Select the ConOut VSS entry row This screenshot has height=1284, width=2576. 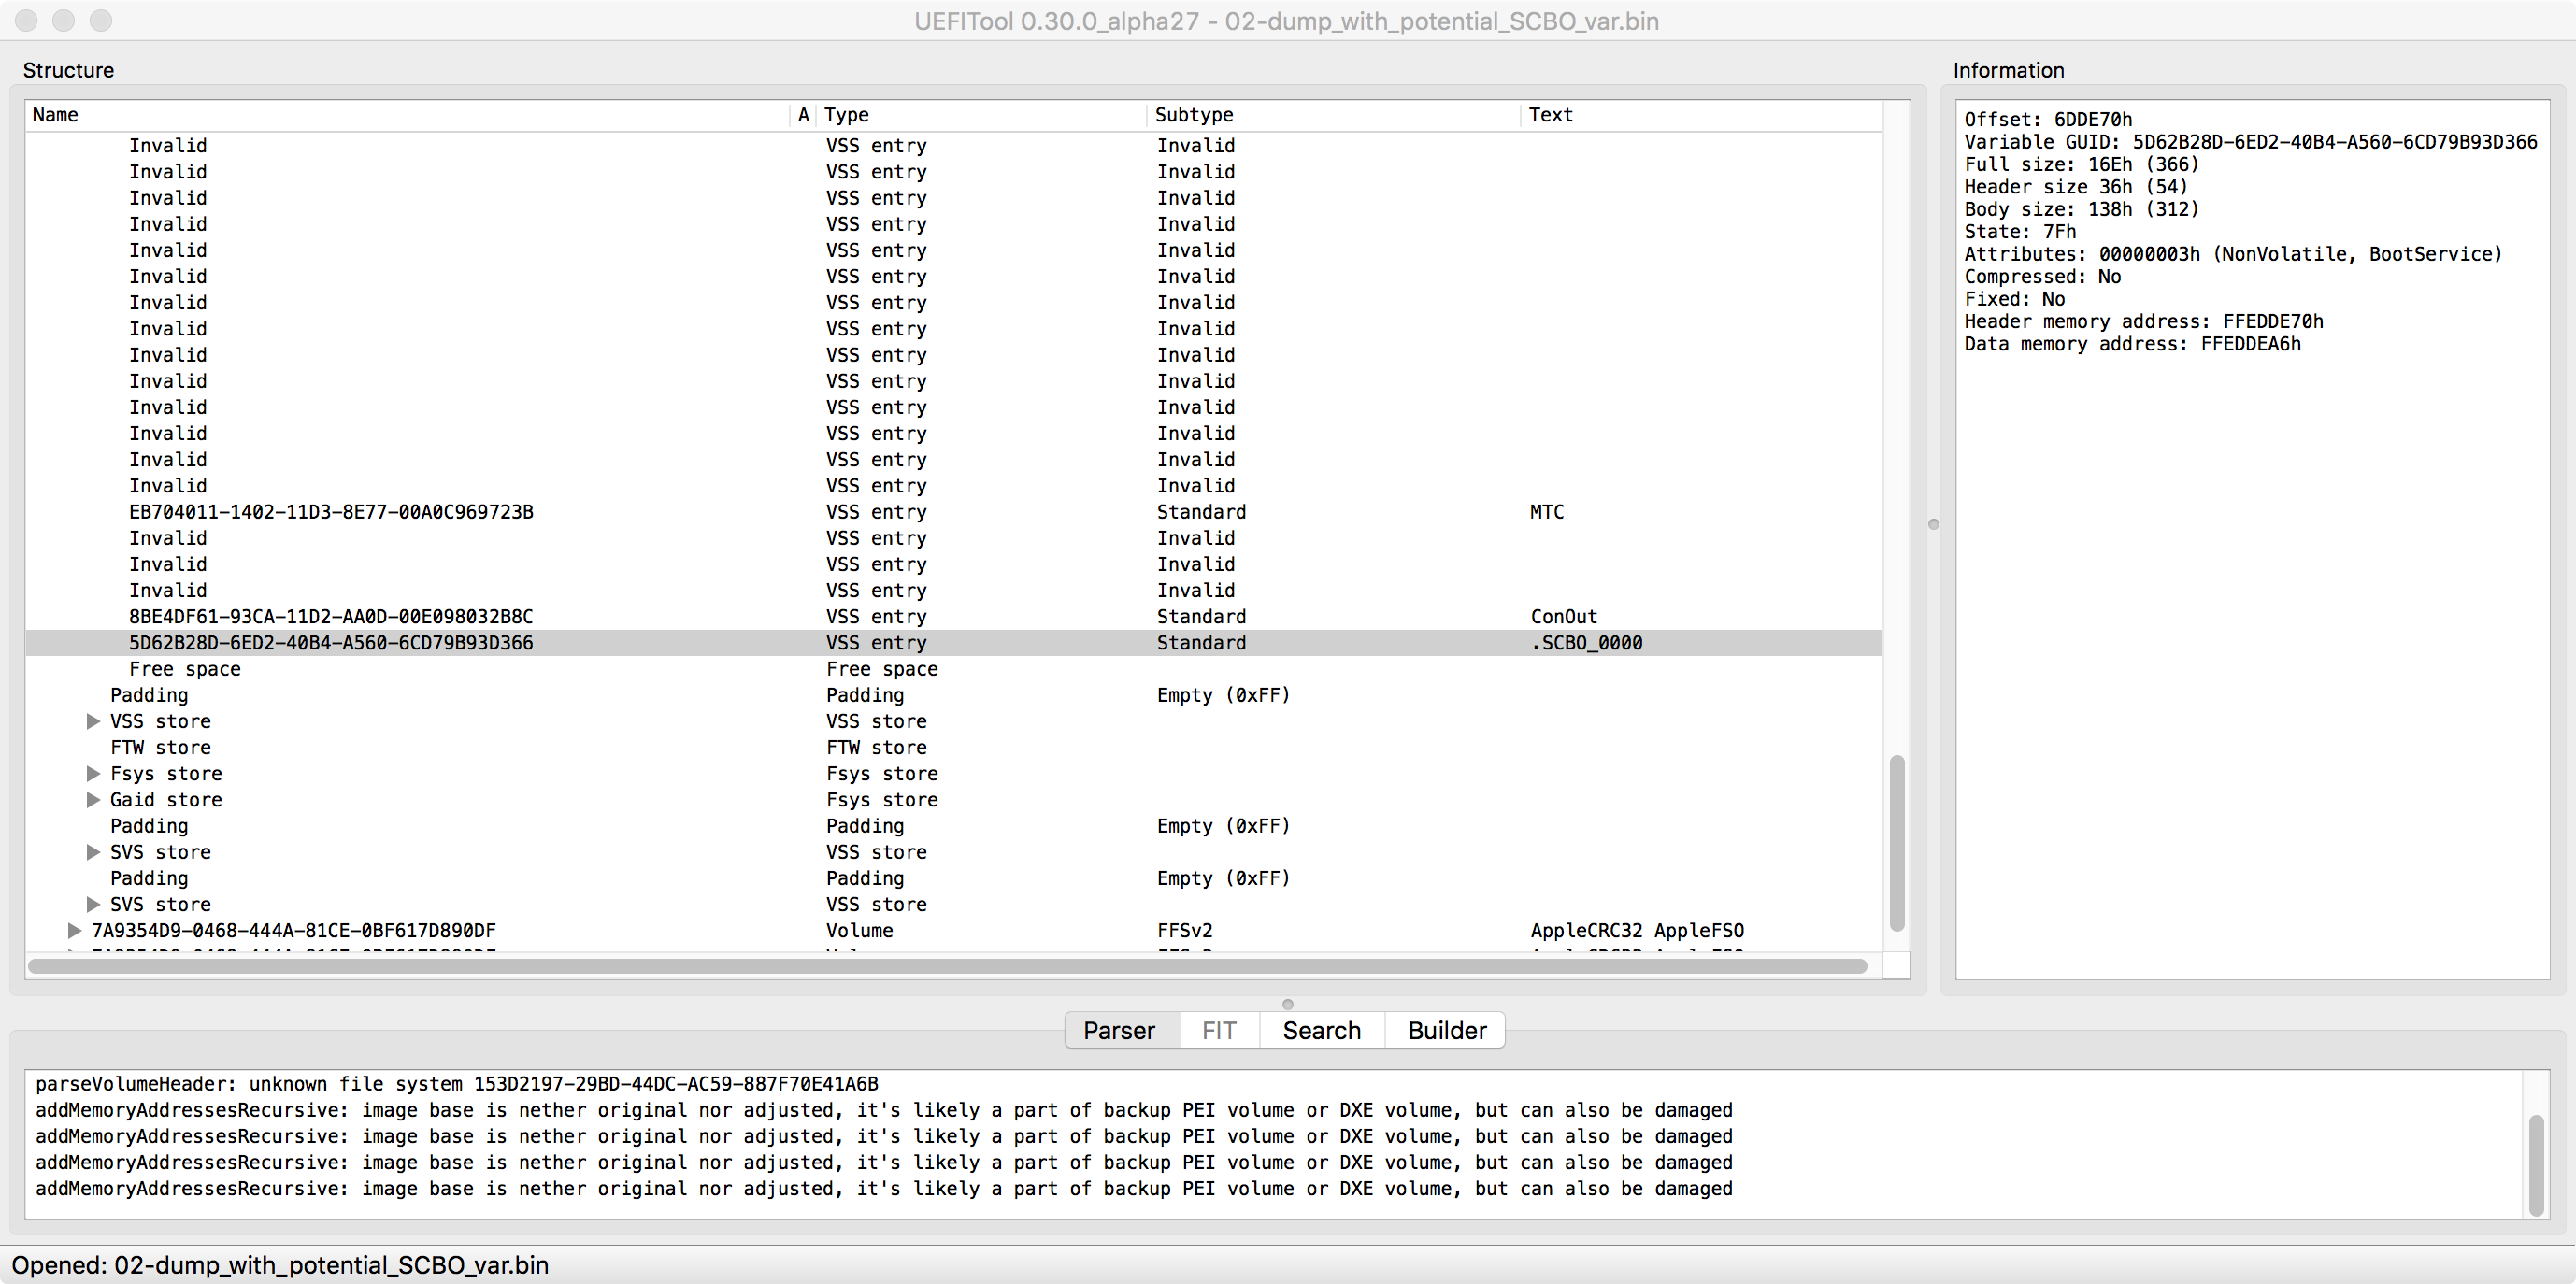point(330,617)
